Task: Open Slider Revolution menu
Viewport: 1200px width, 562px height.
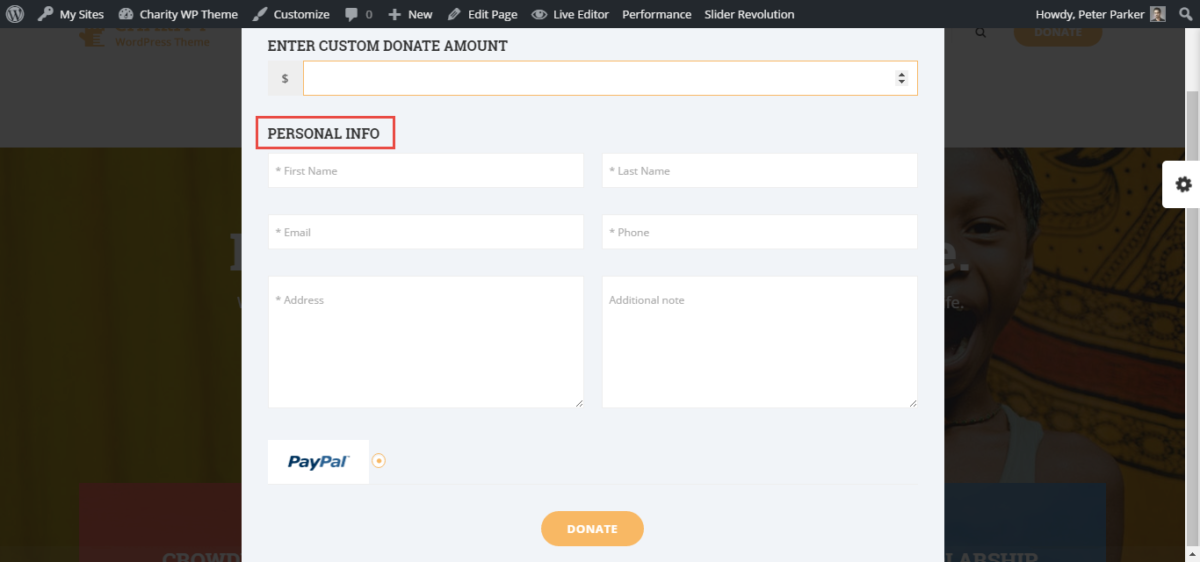Action: (749, 14)
